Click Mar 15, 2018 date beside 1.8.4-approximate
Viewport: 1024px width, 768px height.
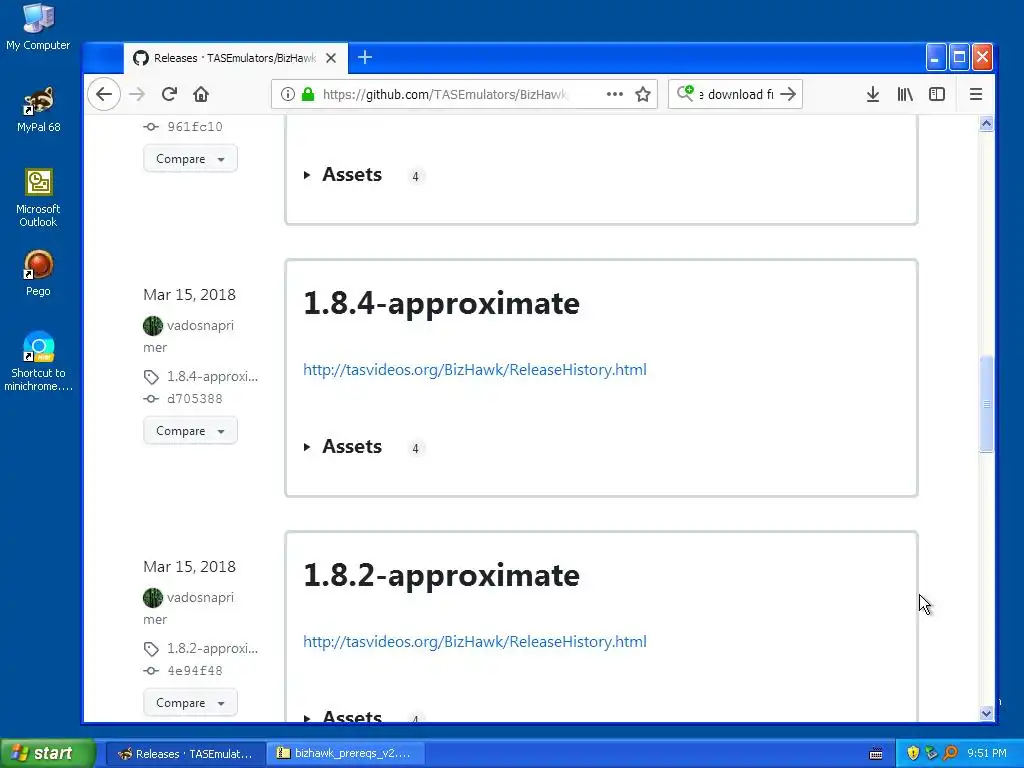189,295
